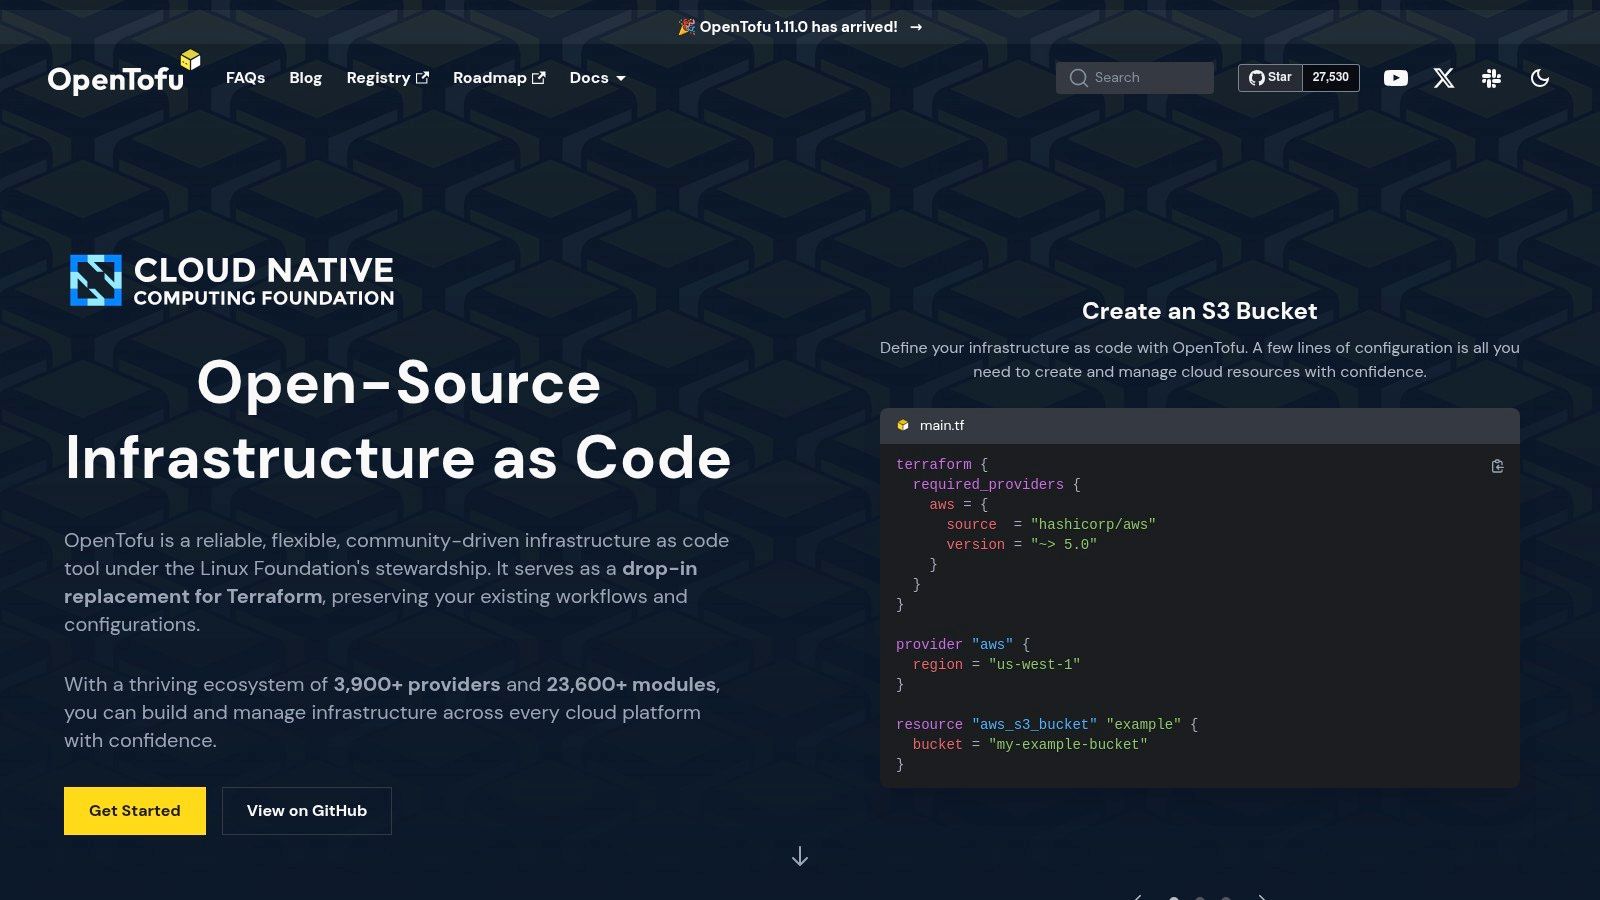Screen dimensions: 1600x900
Task: Open the FAQs page
Action: pos(245,78)
